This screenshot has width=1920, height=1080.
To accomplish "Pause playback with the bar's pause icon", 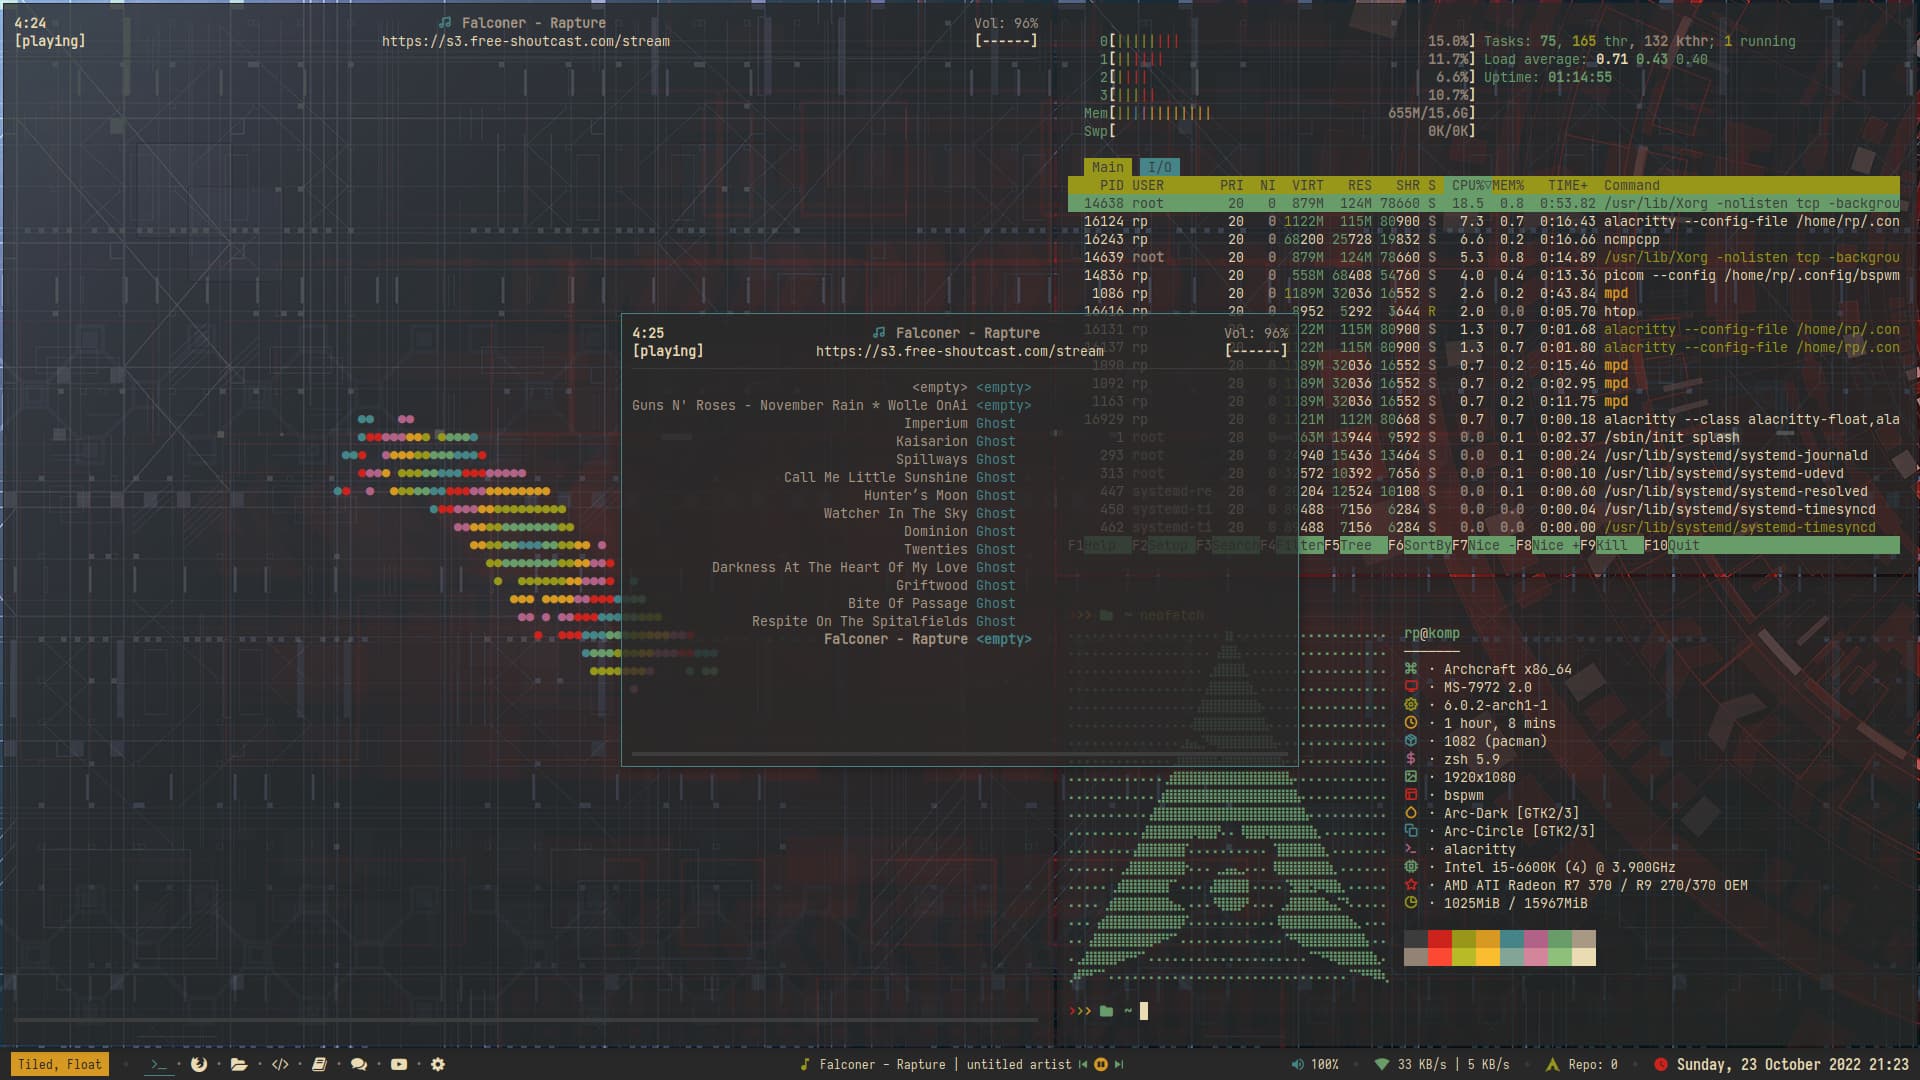I will point(1101,1064).
